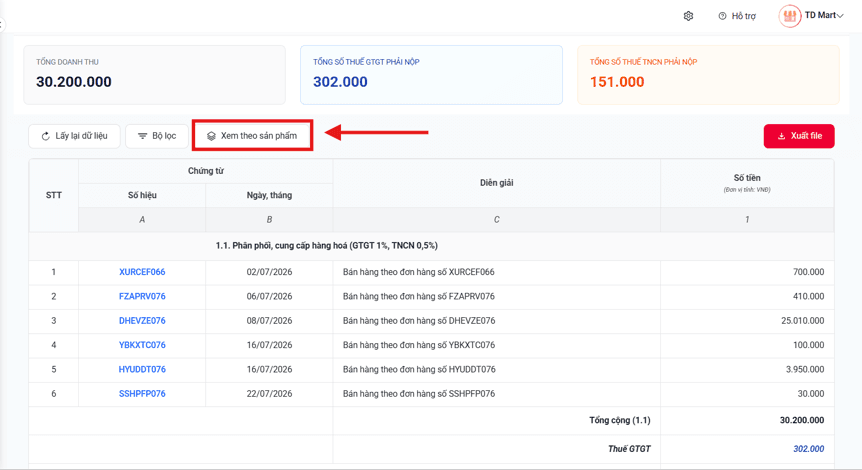
Task: Click the Thuế GTGT phải nộp card
Action: click(432, 75)
